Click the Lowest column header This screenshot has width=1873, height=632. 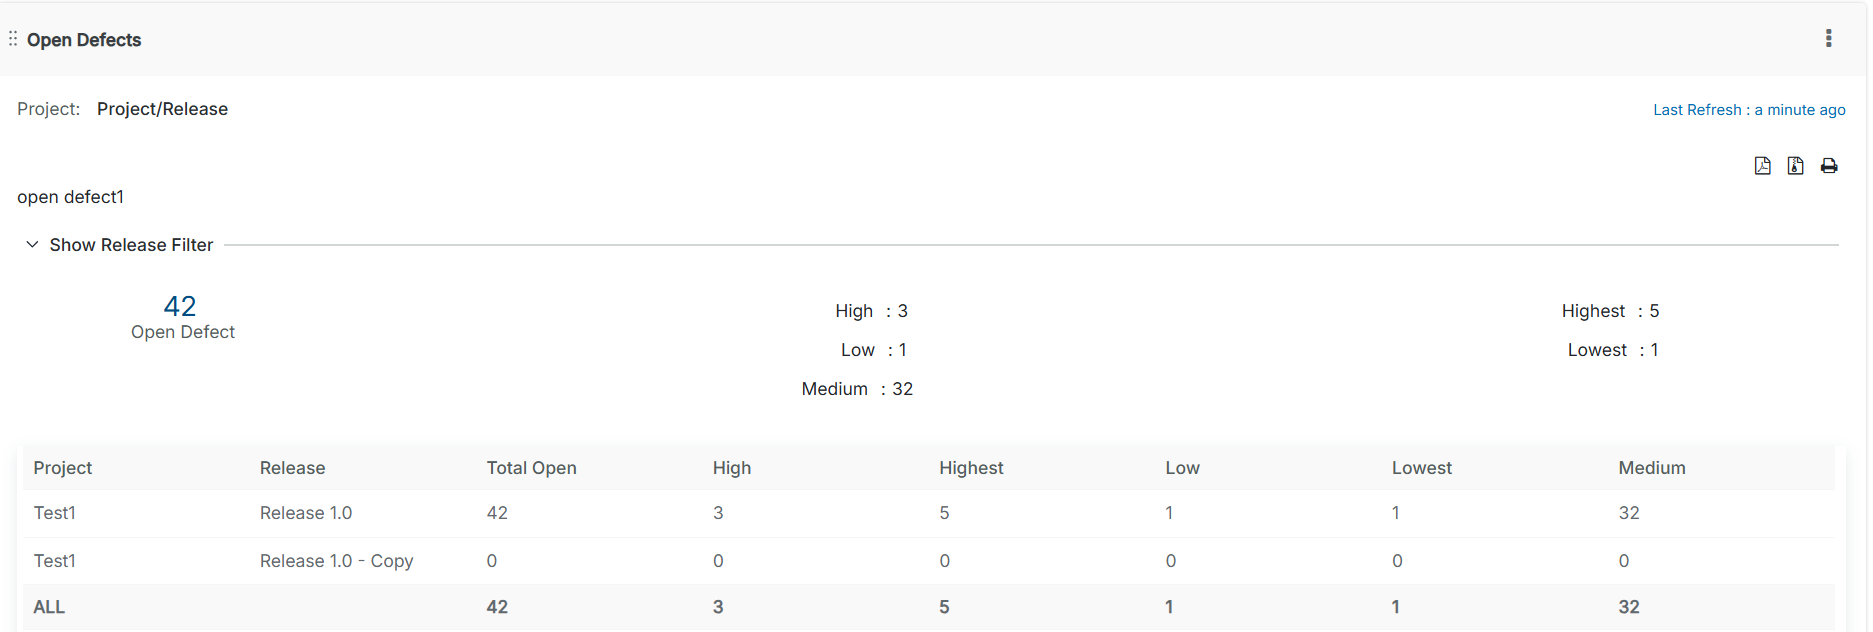(x=1421, y=468)
